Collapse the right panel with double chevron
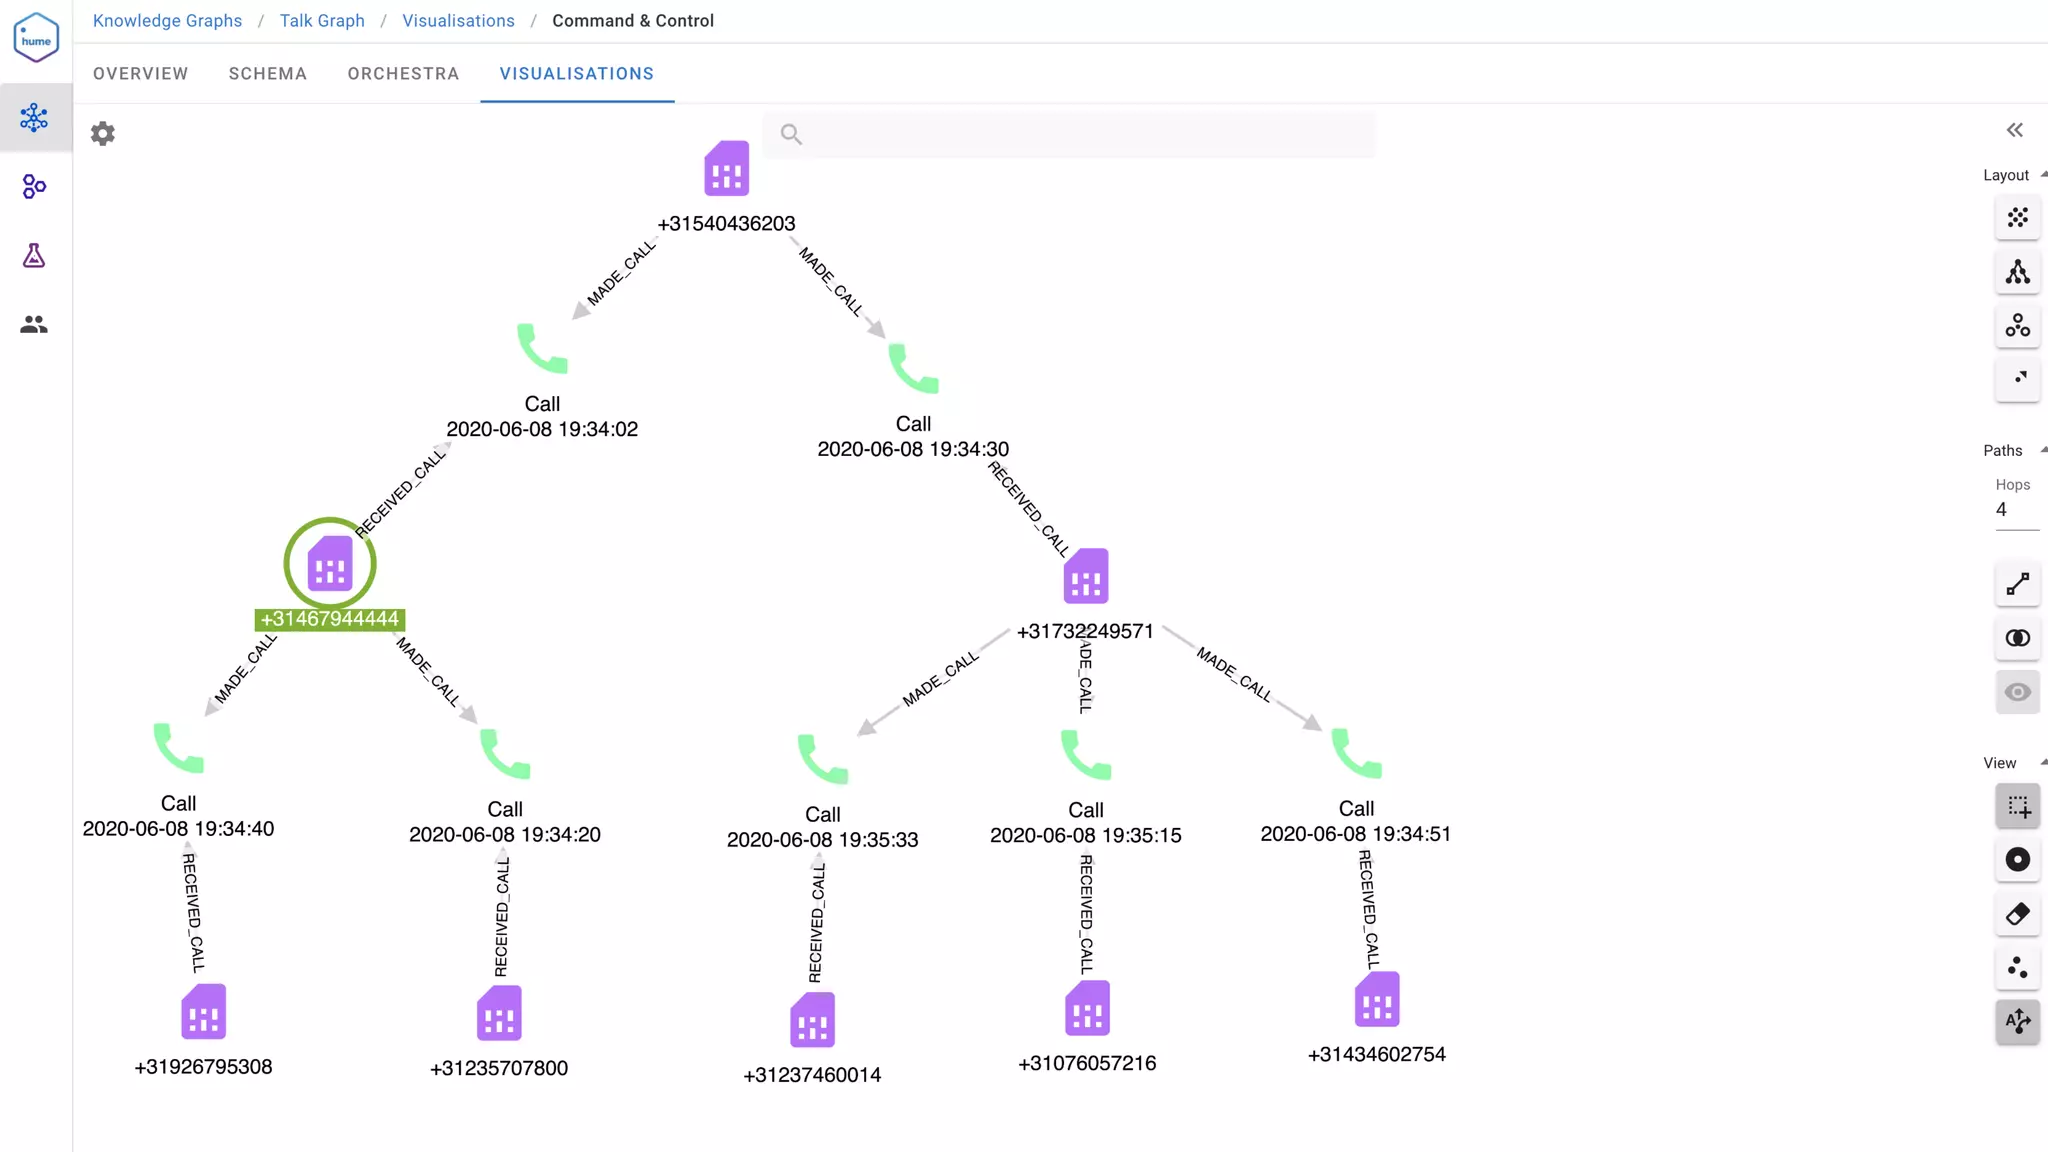 pos(2014,130)
